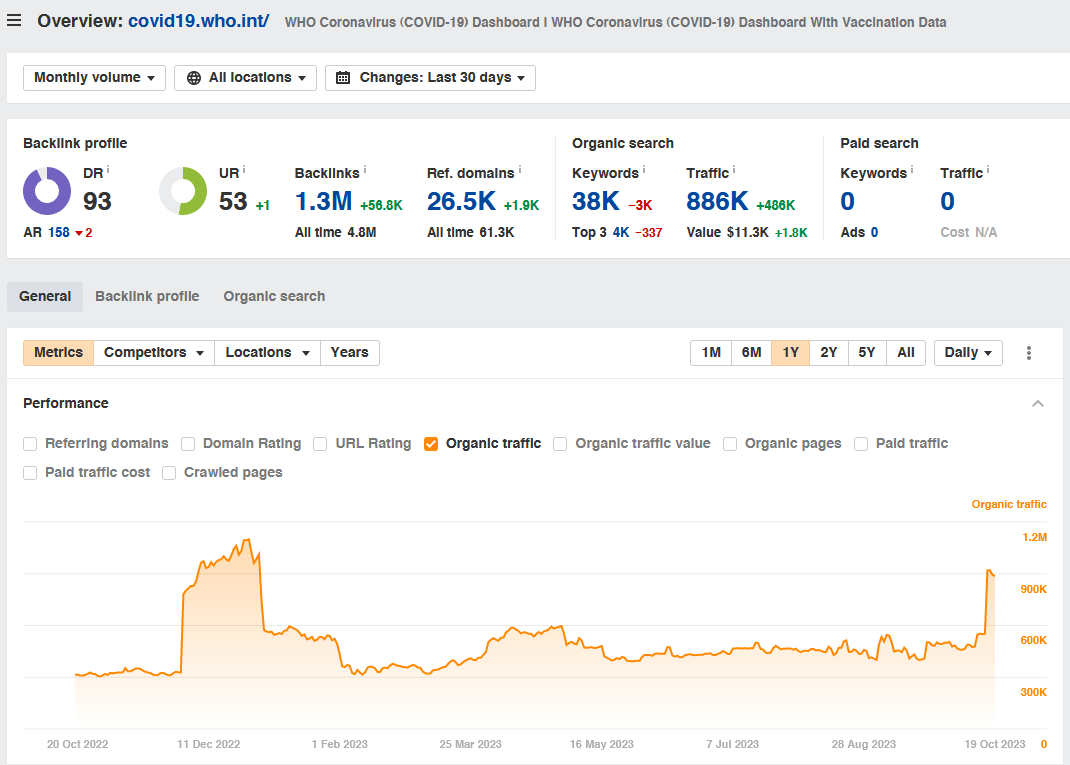1070x765 pixels.
Task: Open the All locations dropdown
Action: (246, 78)
